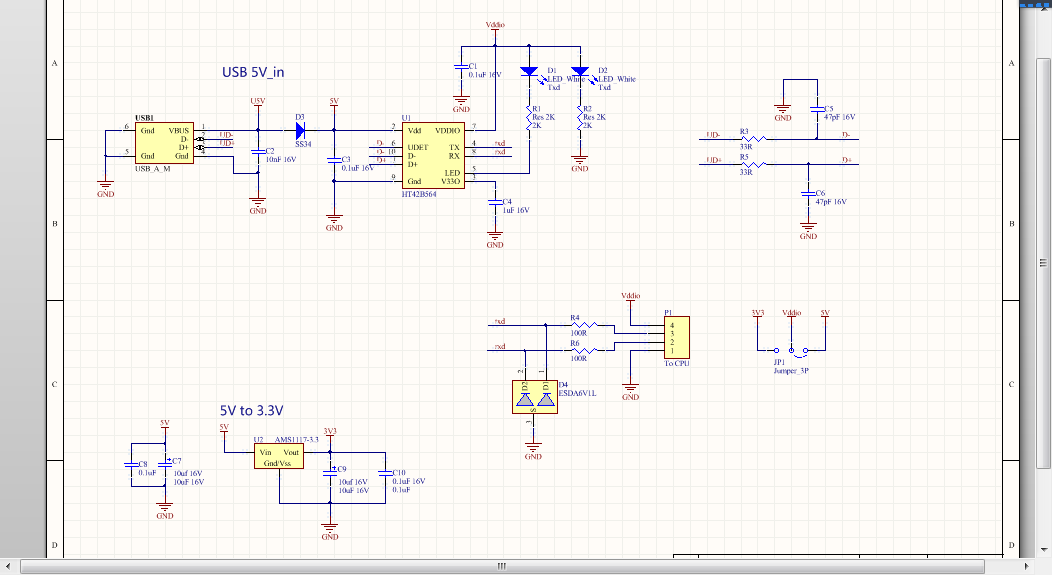Click the horizontal scrollbar left arrow
The width and height of the screenshot is (1052, 575).
8,566
